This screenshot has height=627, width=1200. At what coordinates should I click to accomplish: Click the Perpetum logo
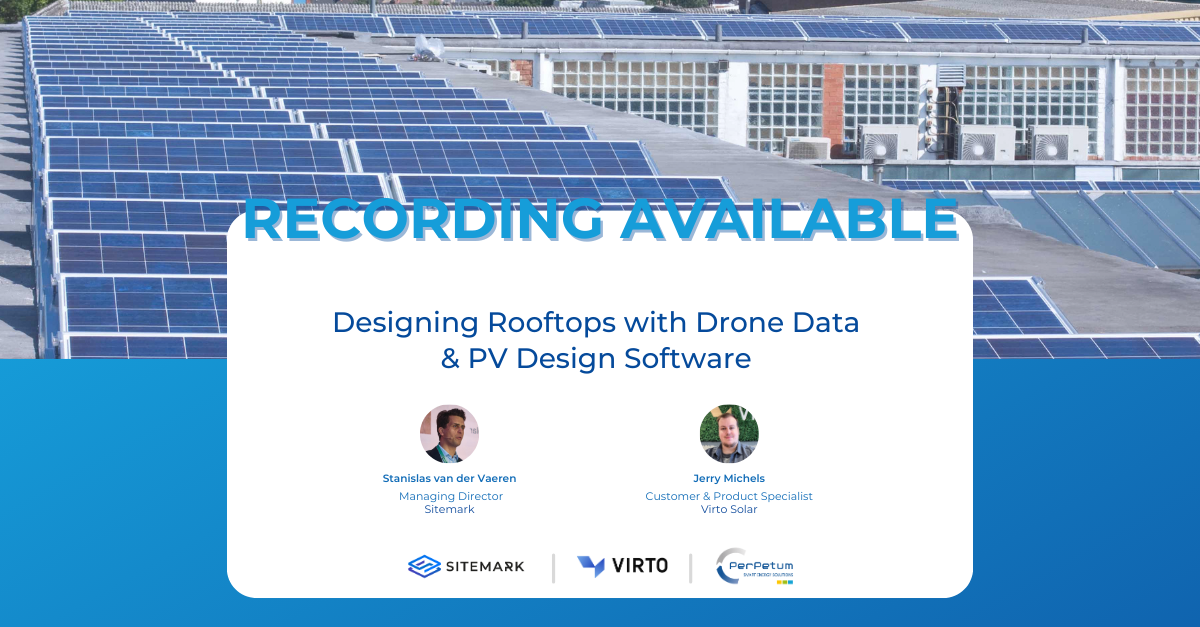pyautogui.click(x=755, y=567)
